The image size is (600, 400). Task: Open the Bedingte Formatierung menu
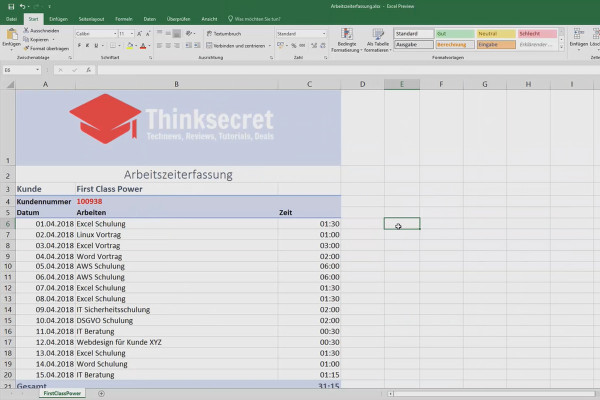(347, 40)
